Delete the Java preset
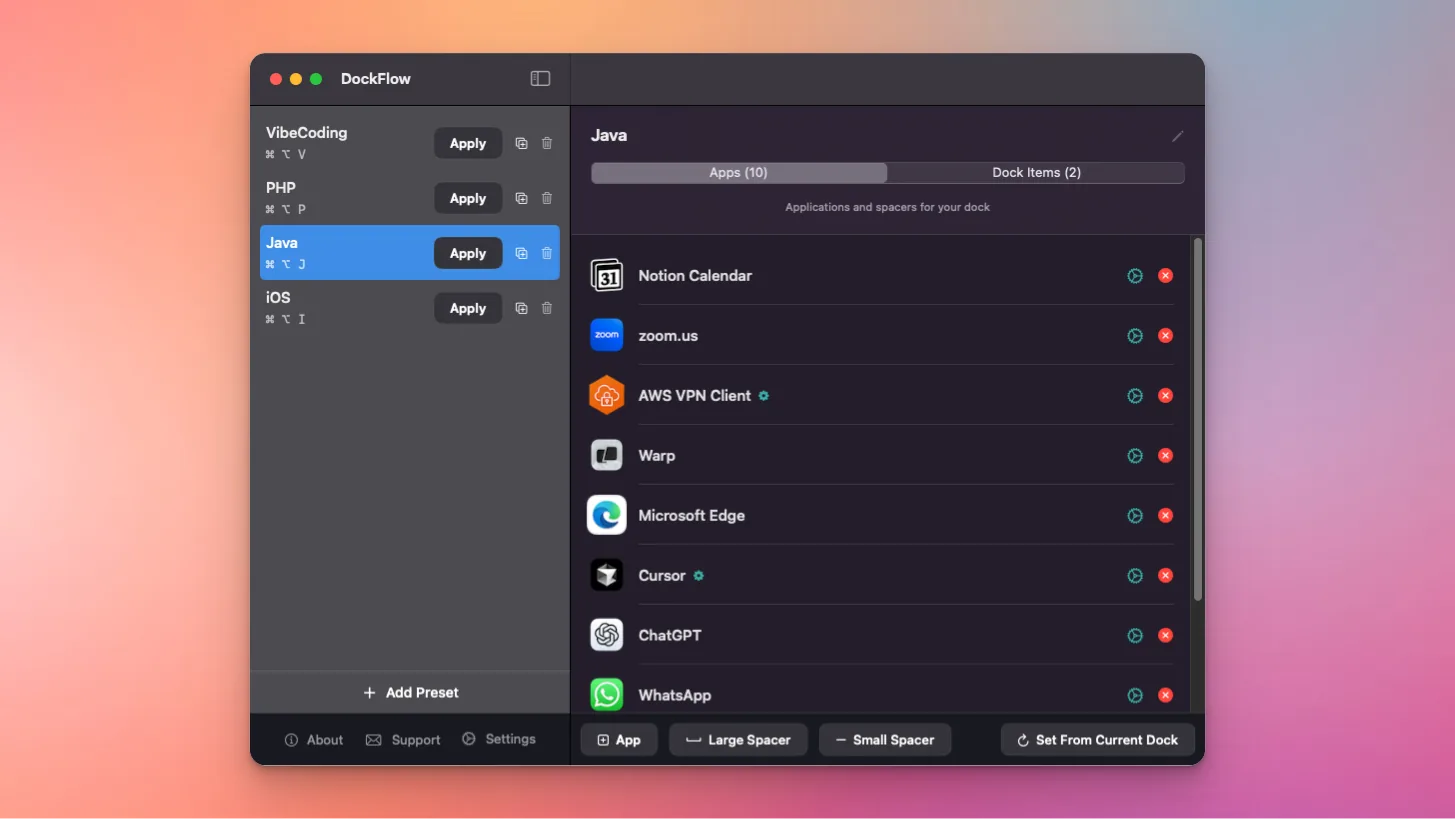This screenshot has width=1456, height=819. 547,253
